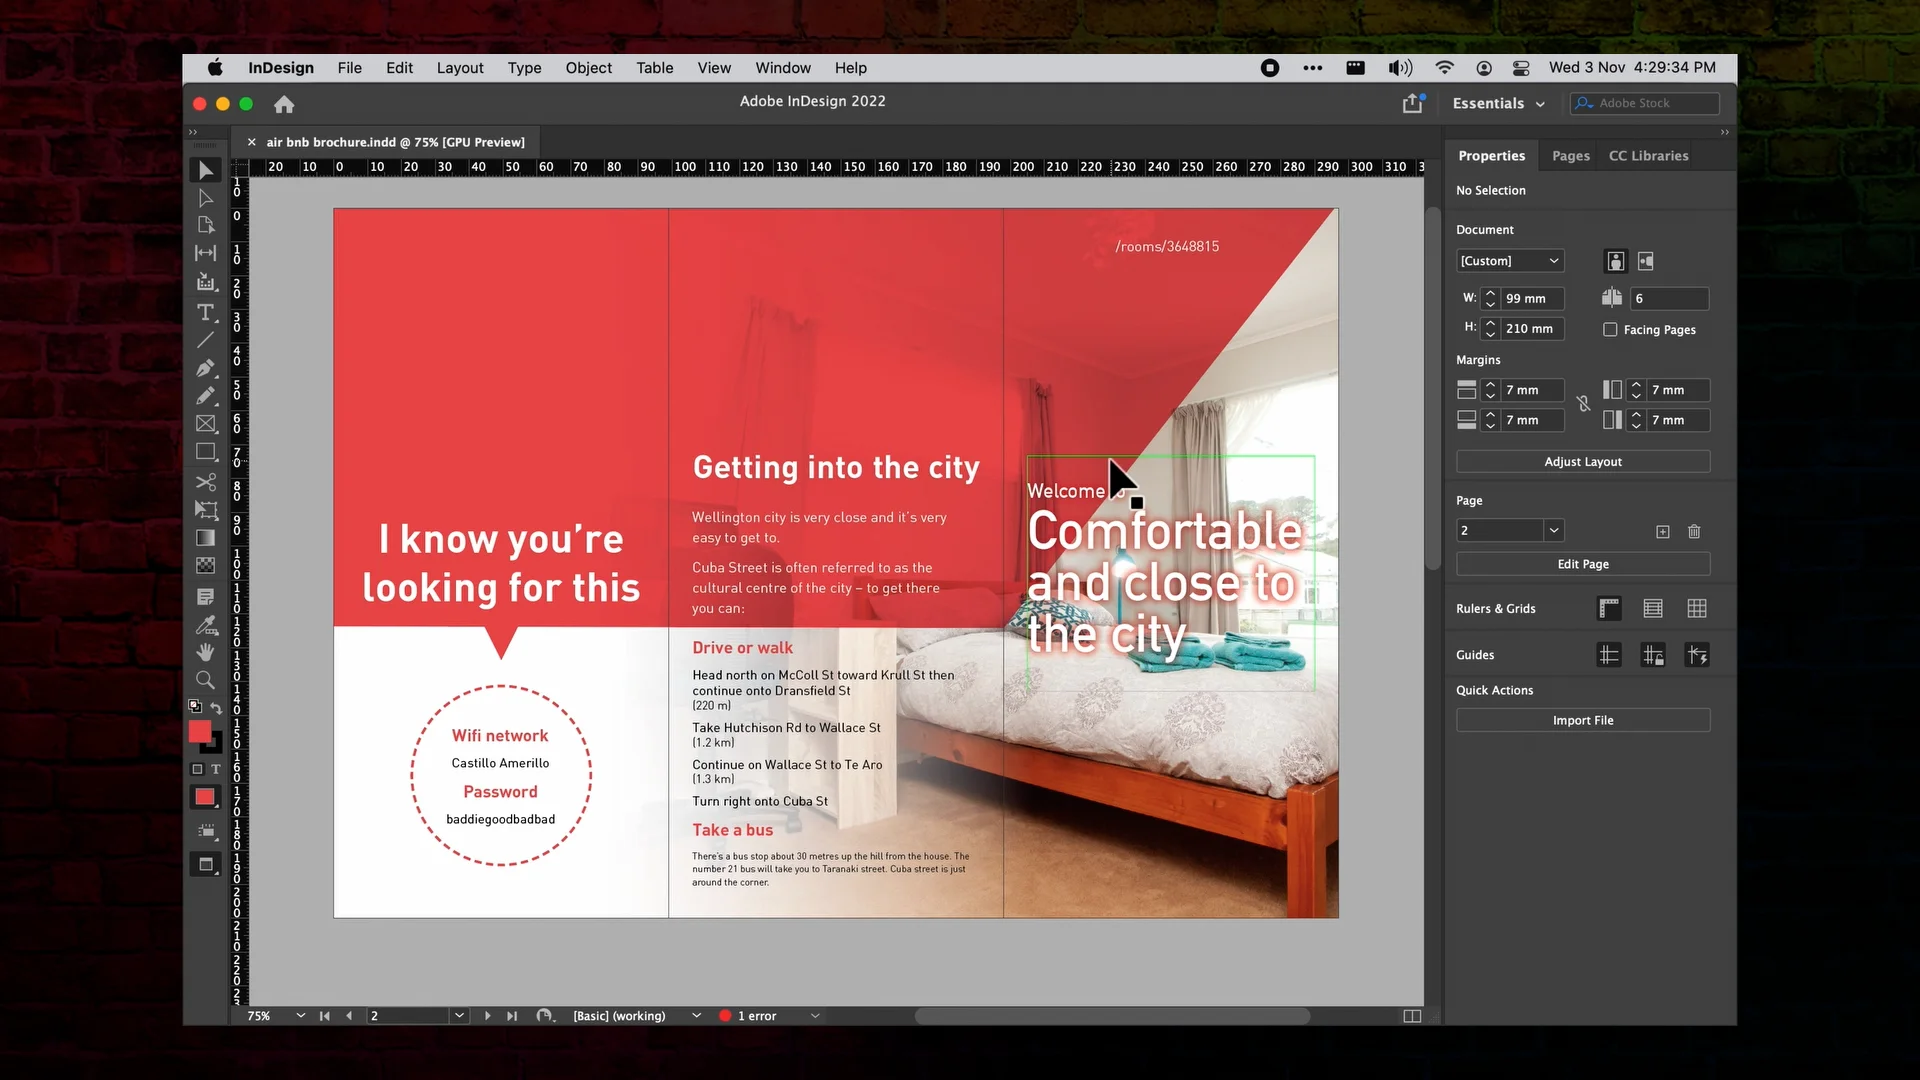Viewport: 1920px width, 1080px height.
Task: Select the Gradient Swatch tool
Action: 206,538
